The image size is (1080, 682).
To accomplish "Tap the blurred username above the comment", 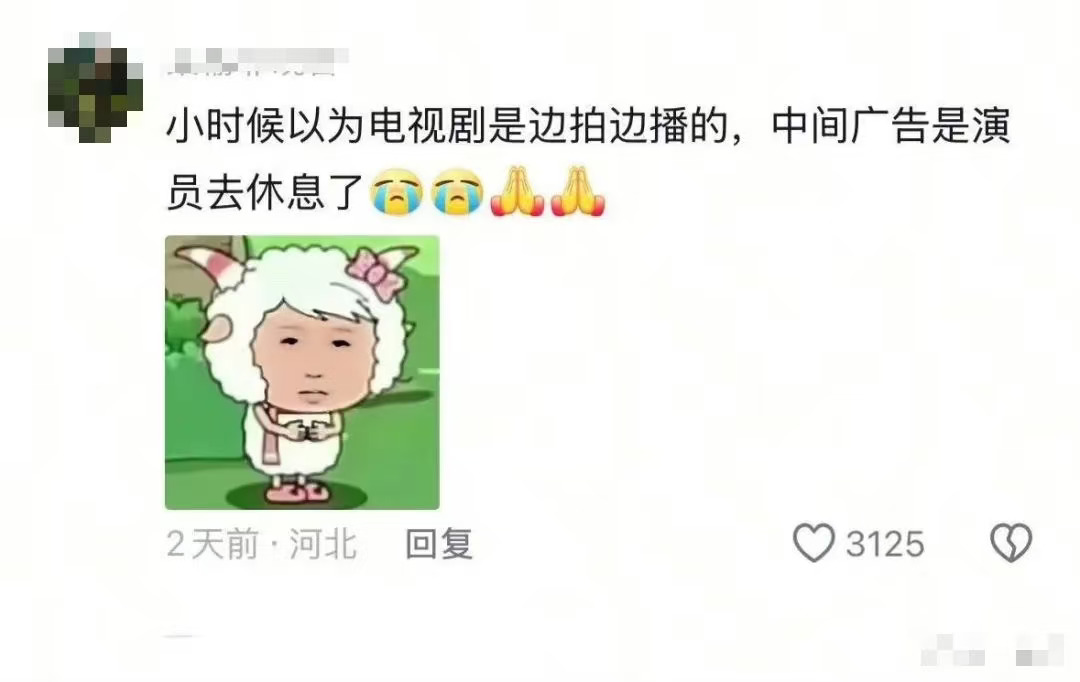I will [258, 62].
